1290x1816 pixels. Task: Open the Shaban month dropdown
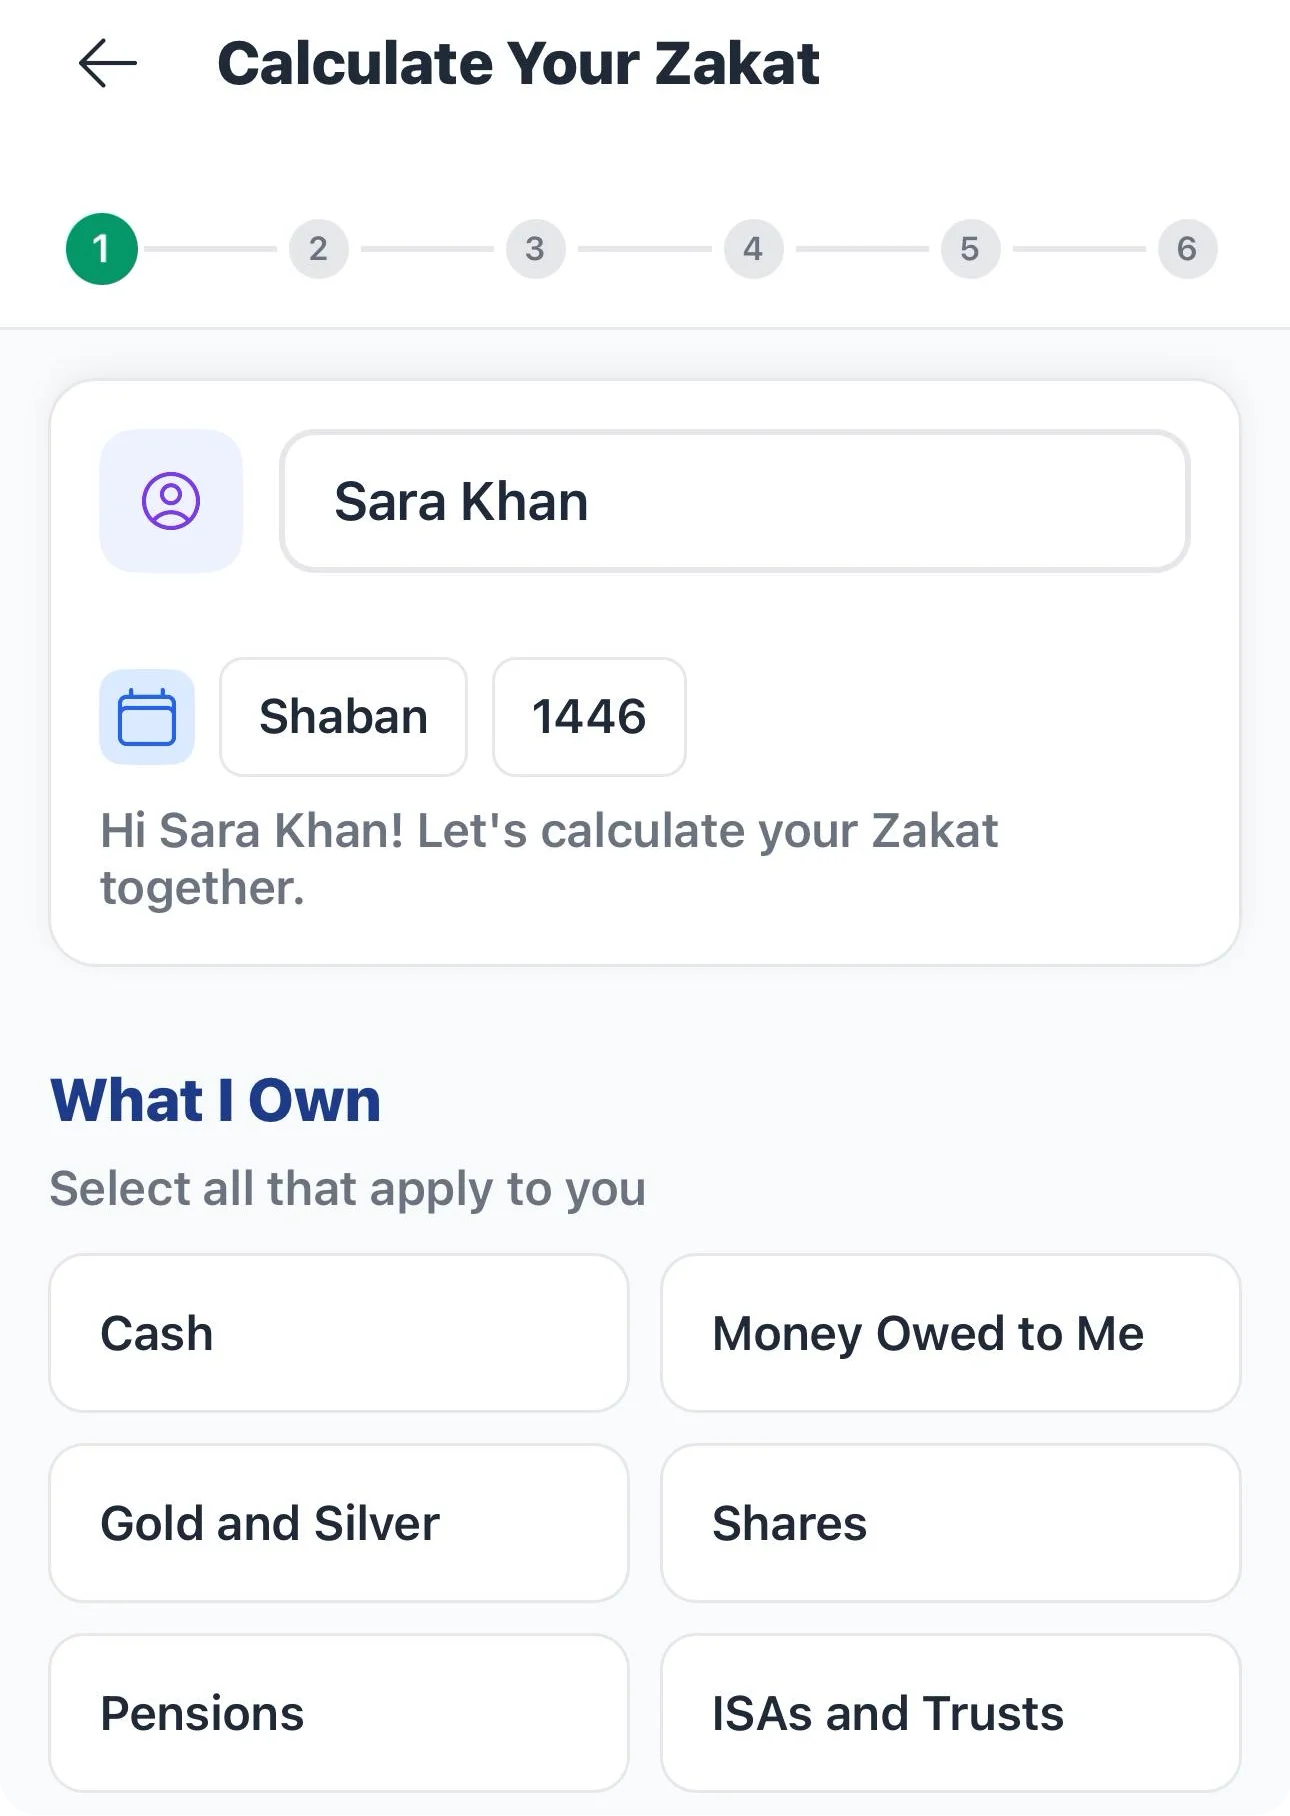pos(343,717)
